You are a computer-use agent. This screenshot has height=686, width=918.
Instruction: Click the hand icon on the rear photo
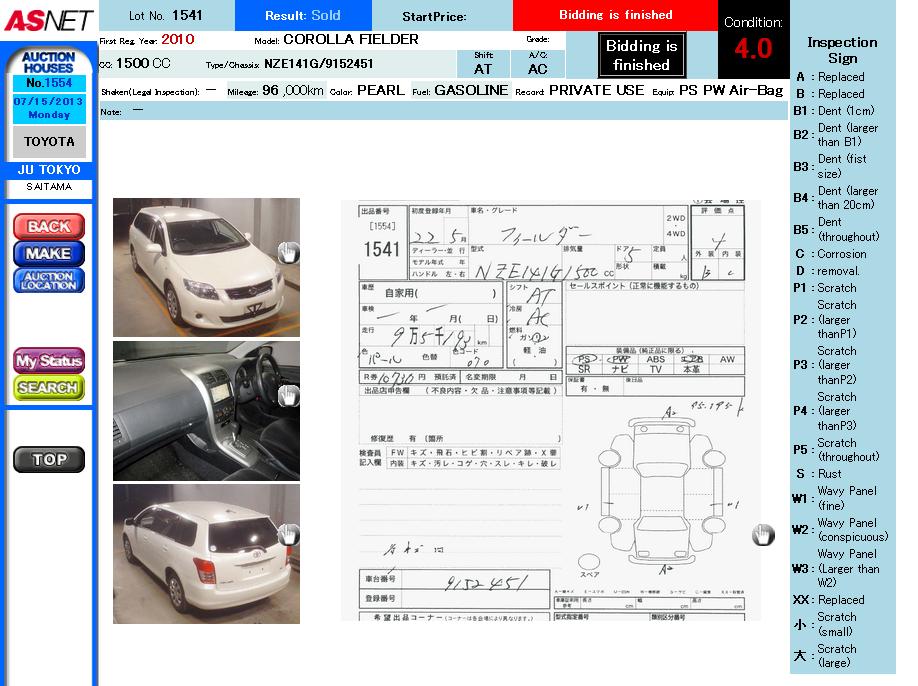point(288,535)
